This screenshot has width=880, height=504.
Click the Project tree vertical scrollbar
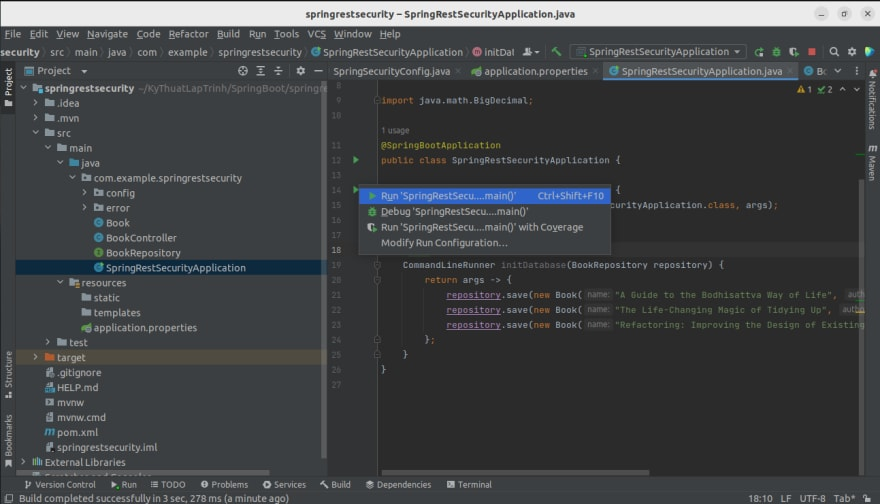[x=323, y=269]
